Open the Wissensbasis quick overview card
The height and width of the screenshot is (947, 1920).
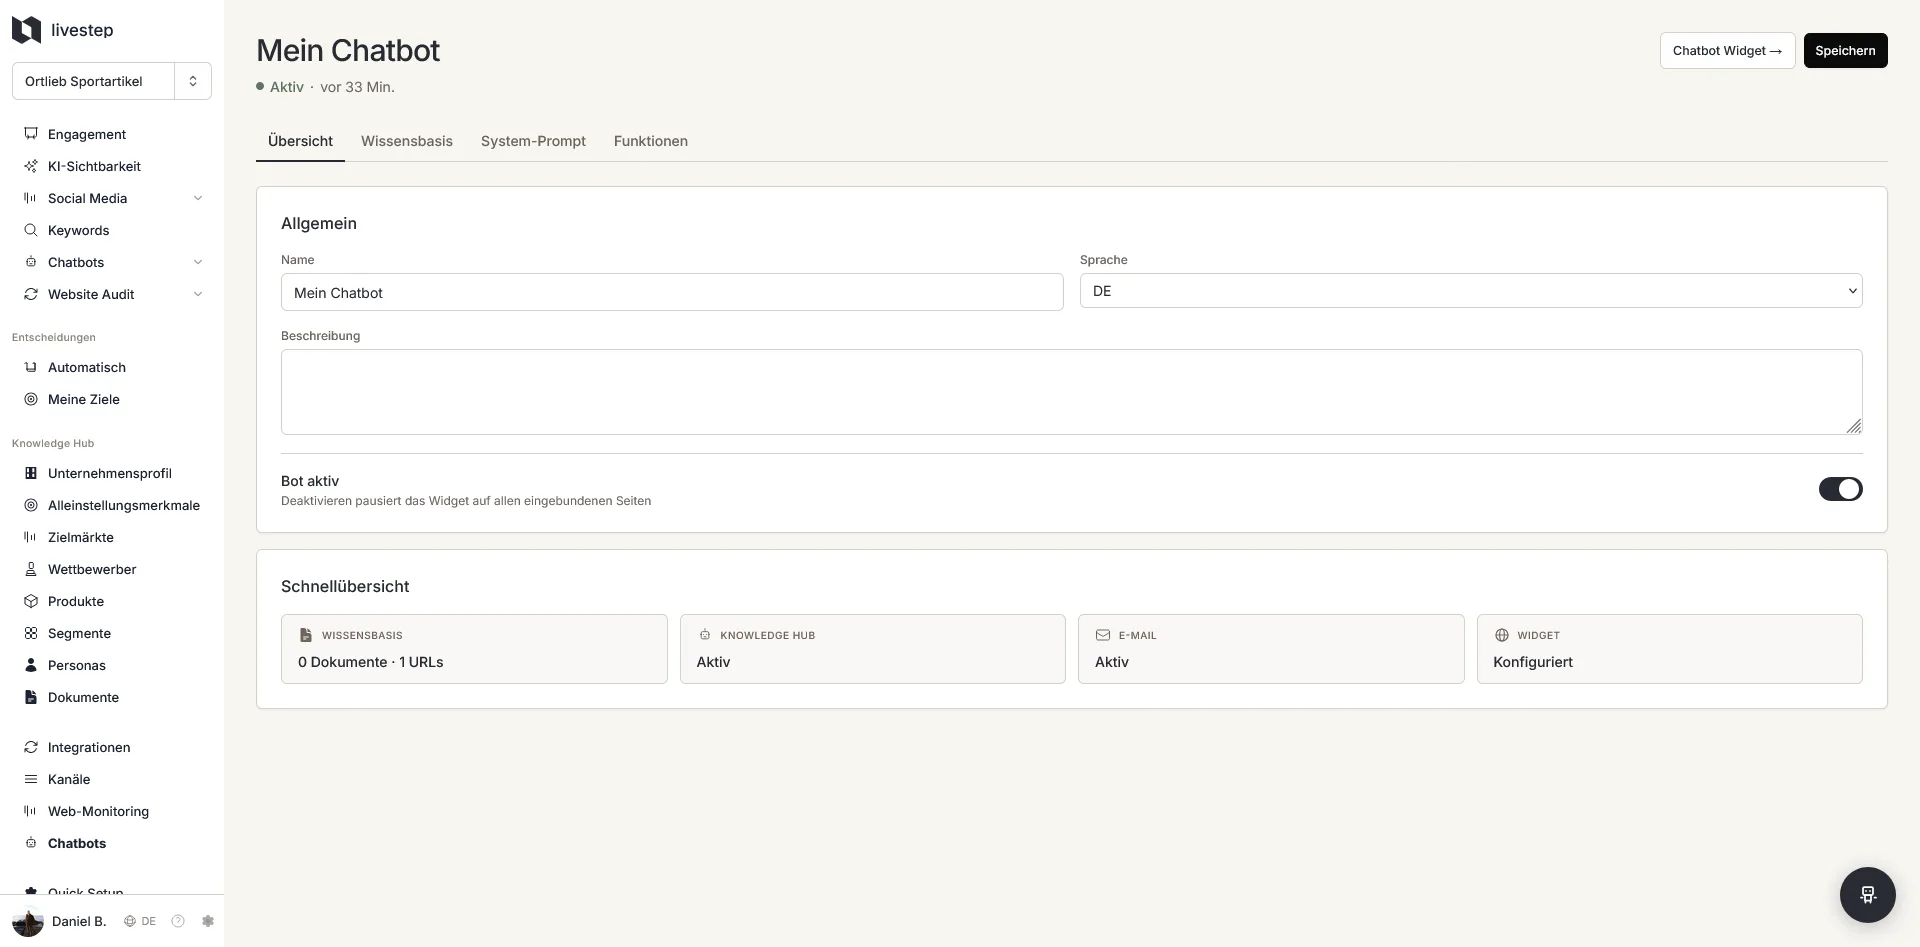474,649
